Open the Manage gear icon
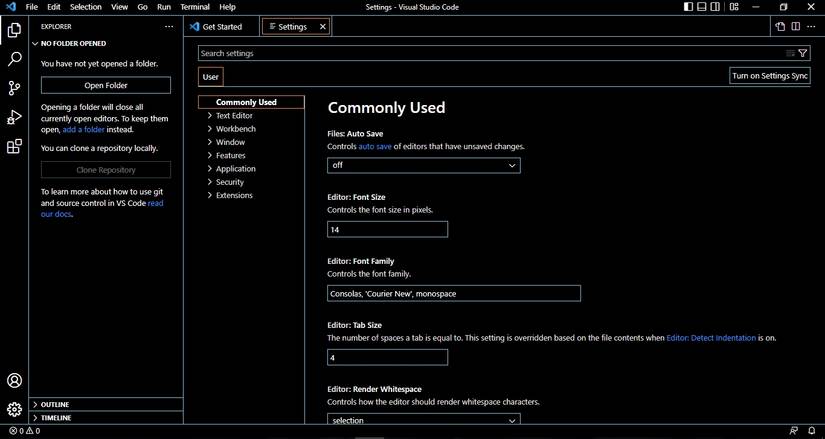The image size is (825, 439). tap(14, 409)
